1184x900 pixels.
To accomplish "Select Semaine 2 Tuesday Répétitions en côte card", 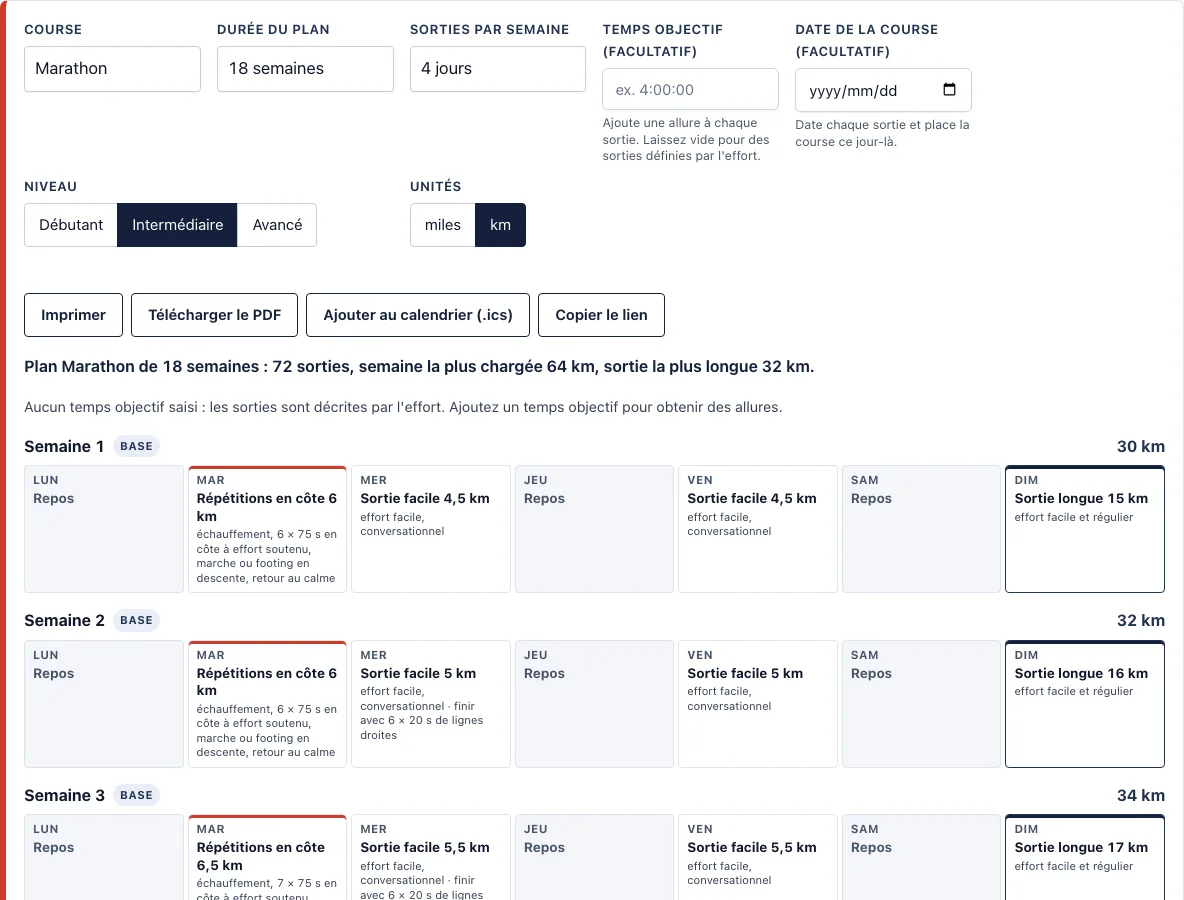I will 267,704.
